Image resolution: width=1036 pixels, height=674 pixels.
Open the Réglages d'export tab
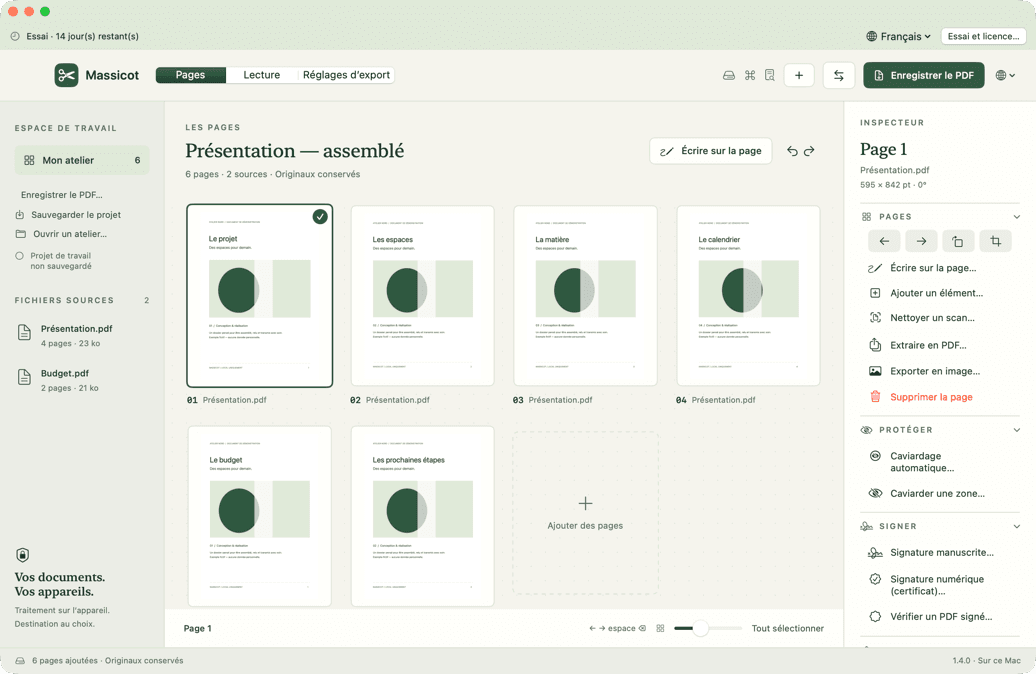[346, 75]
